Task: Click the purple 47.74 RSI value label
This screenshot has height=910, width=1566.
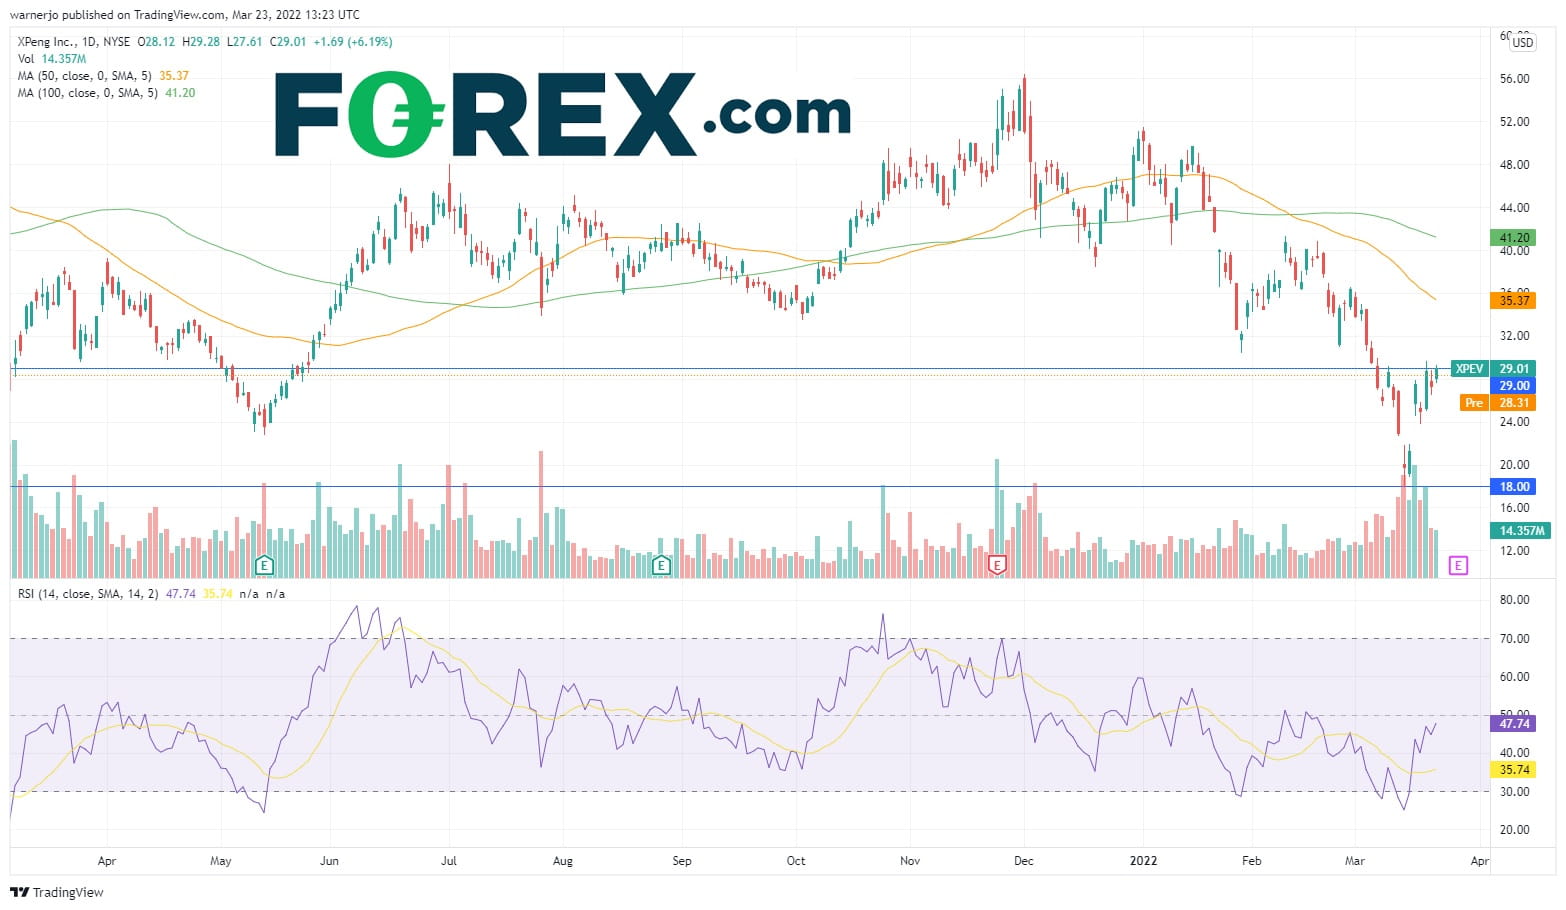Action: (x=1514, y=723)
